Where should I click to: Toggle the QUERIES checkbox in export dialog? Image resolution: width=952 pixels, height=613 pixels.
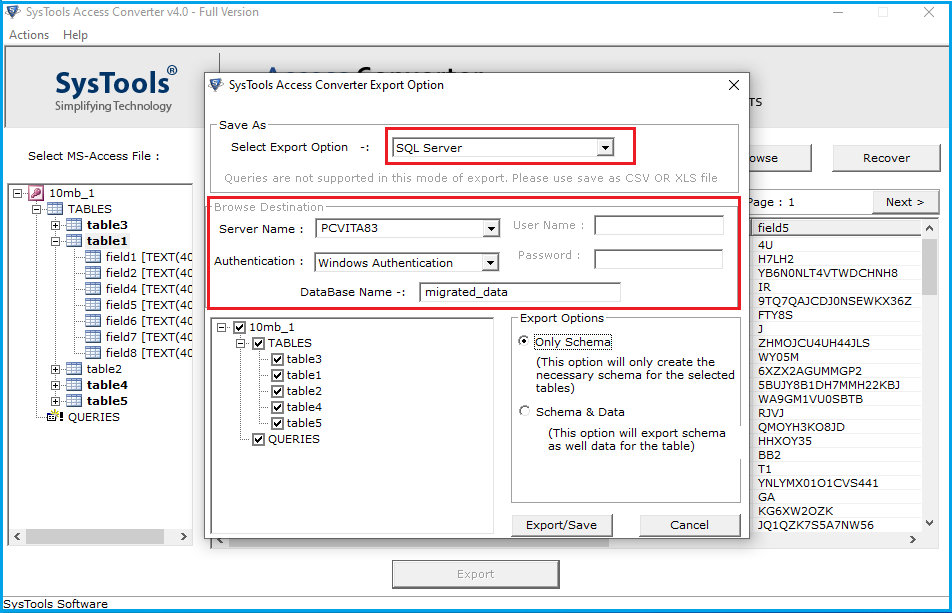[x=258, y=439]
